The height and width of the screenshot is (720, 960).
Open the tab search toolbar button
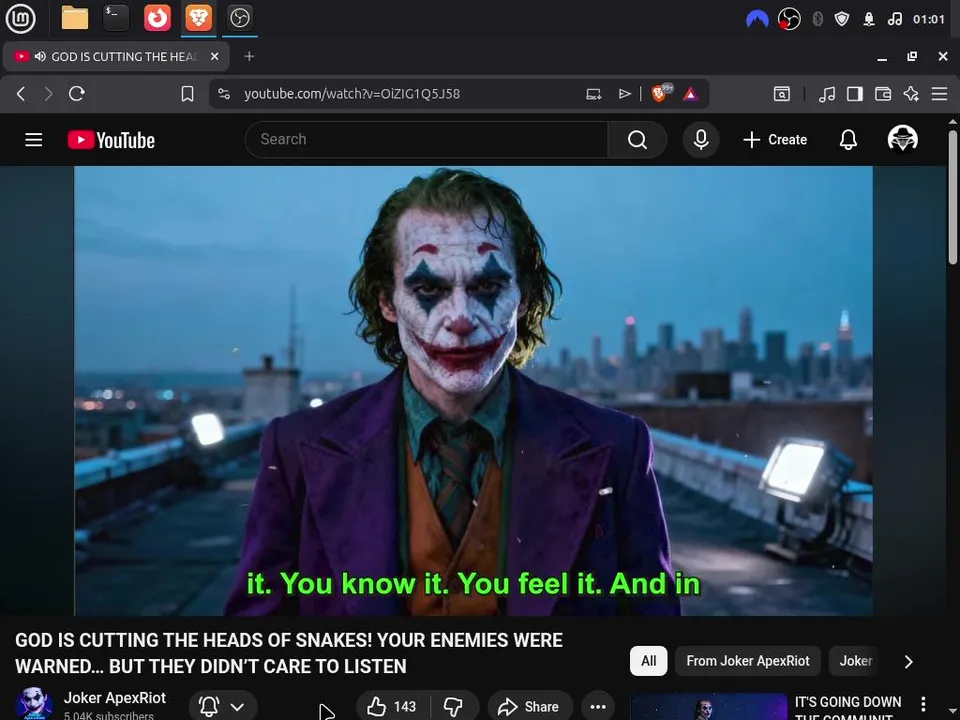point(782,94)
